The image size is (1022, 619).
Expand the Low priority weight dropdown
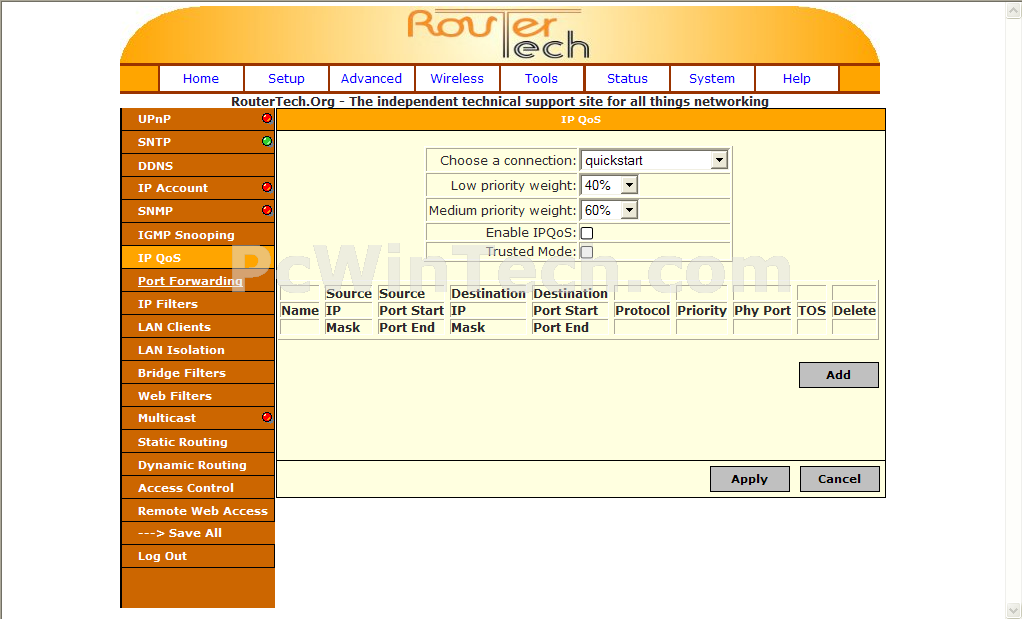click(609, 185)
